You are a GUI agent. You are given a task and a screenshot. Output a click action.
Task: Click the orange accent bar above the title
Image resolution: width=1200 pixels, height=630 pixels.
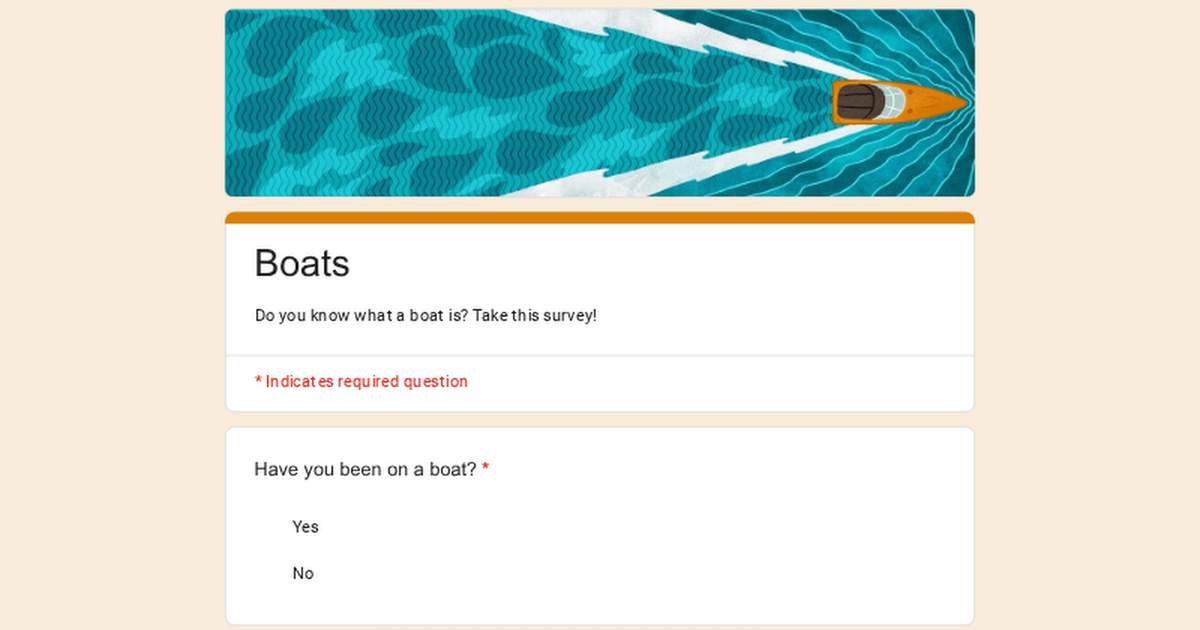pyautogui.click(x=600, y=217)
